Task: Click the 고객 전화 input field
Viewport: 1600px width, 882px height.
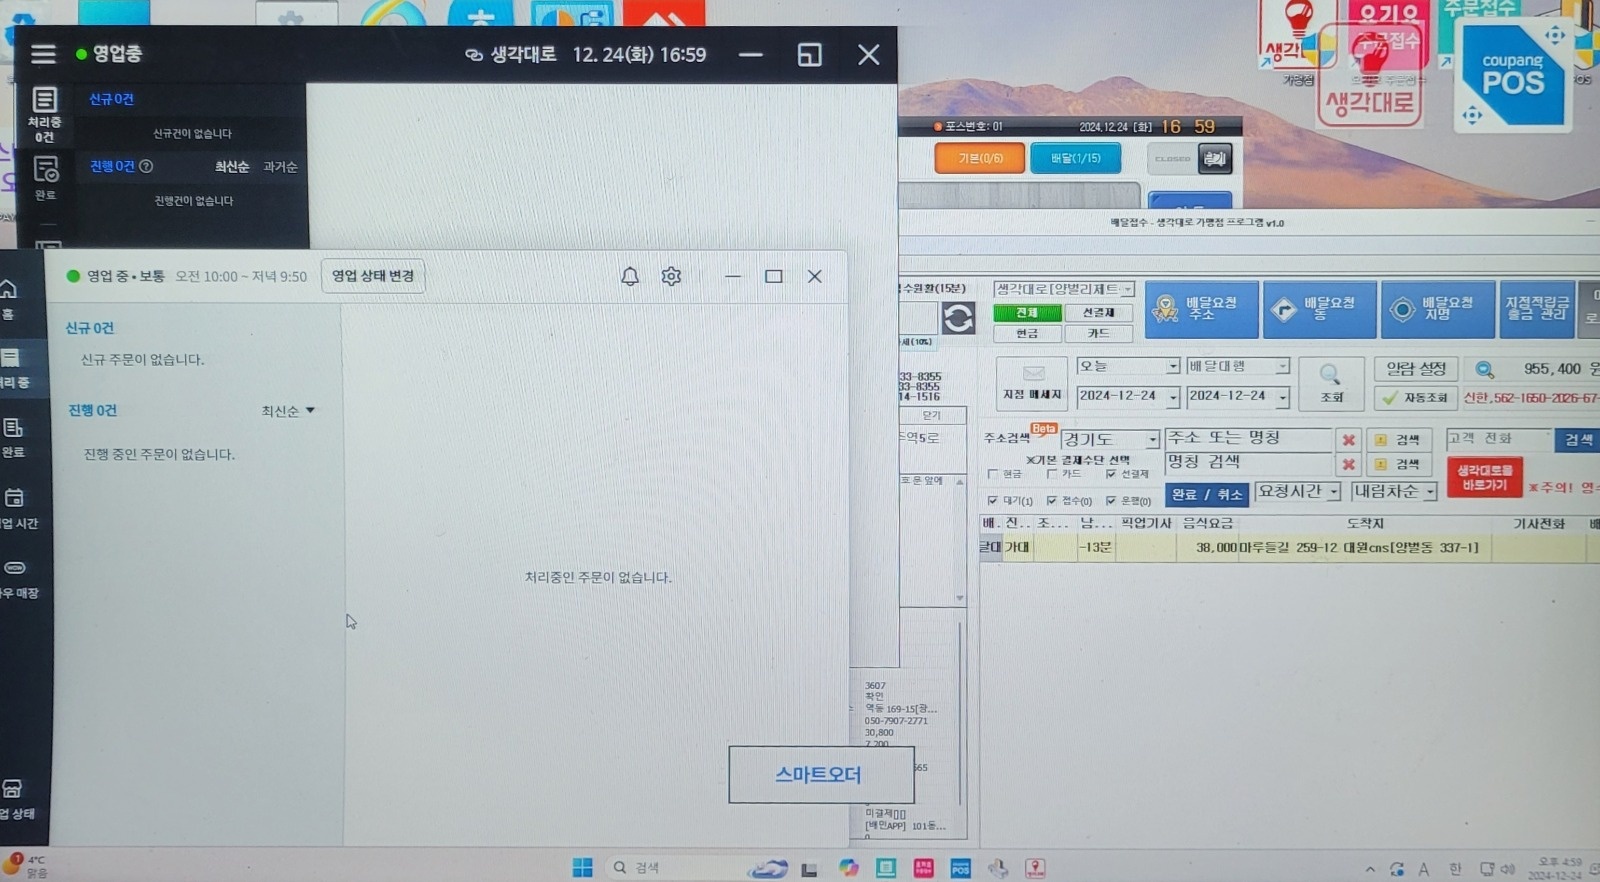Action: 1498,438
